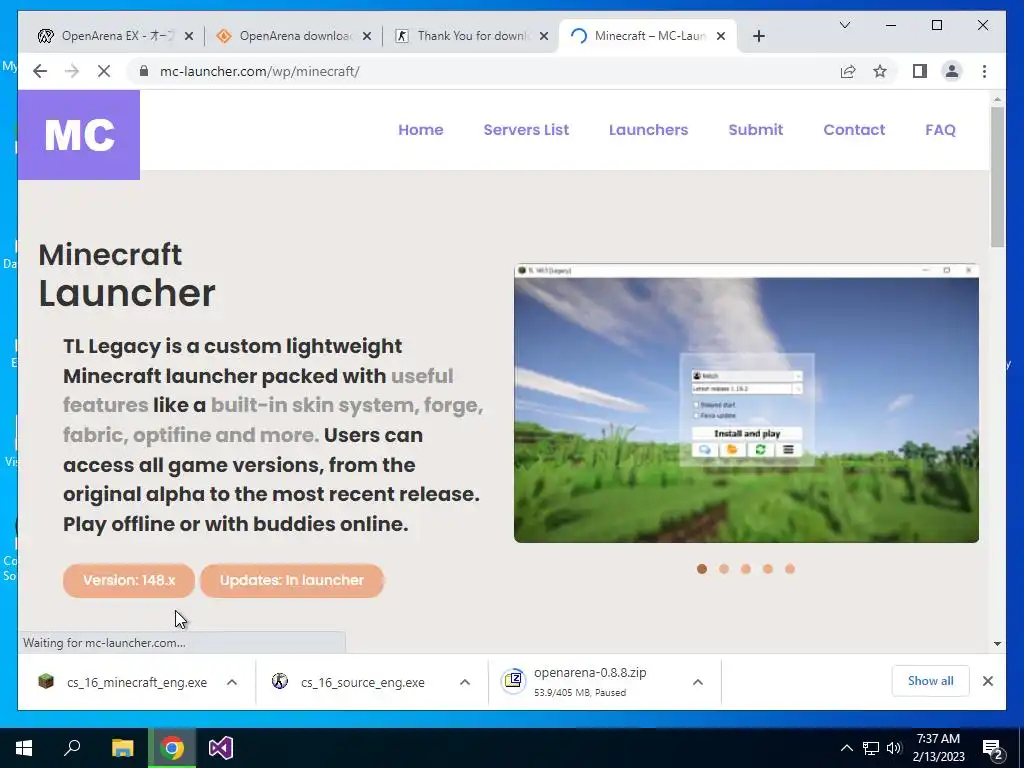Switch to OpenArena EX tab
This screenshot has width=1024, height=768.
coord(115,36)
